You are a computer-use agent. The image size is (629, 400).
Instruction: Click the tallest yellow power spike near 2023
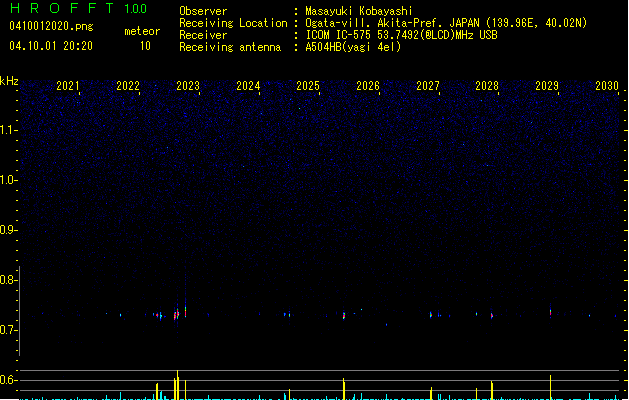coord(177,385)
